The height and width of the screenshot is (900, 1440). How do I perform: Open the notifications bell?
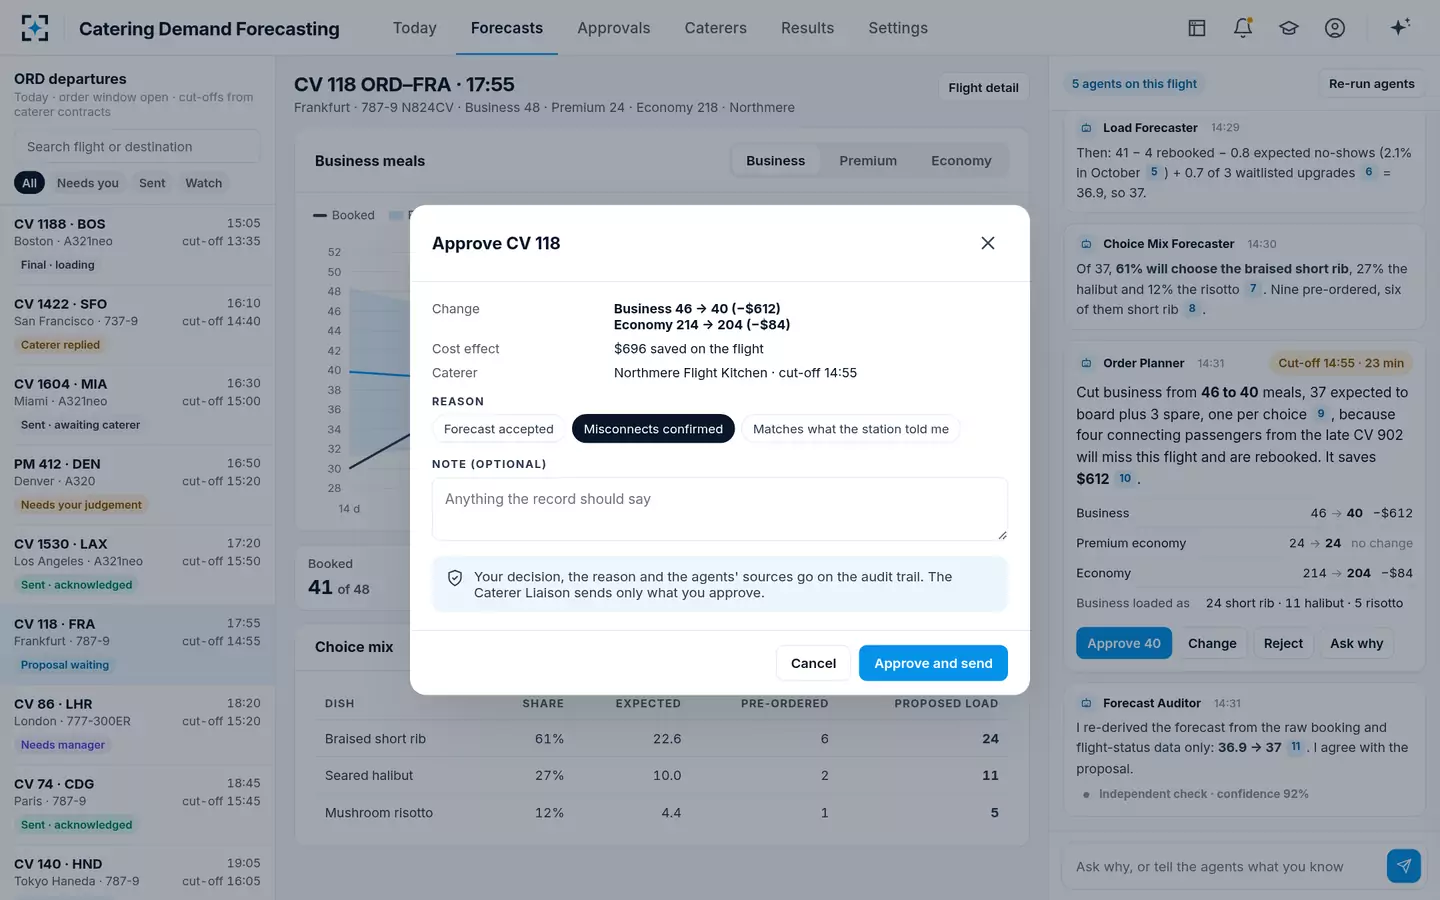pos(1243,28)
